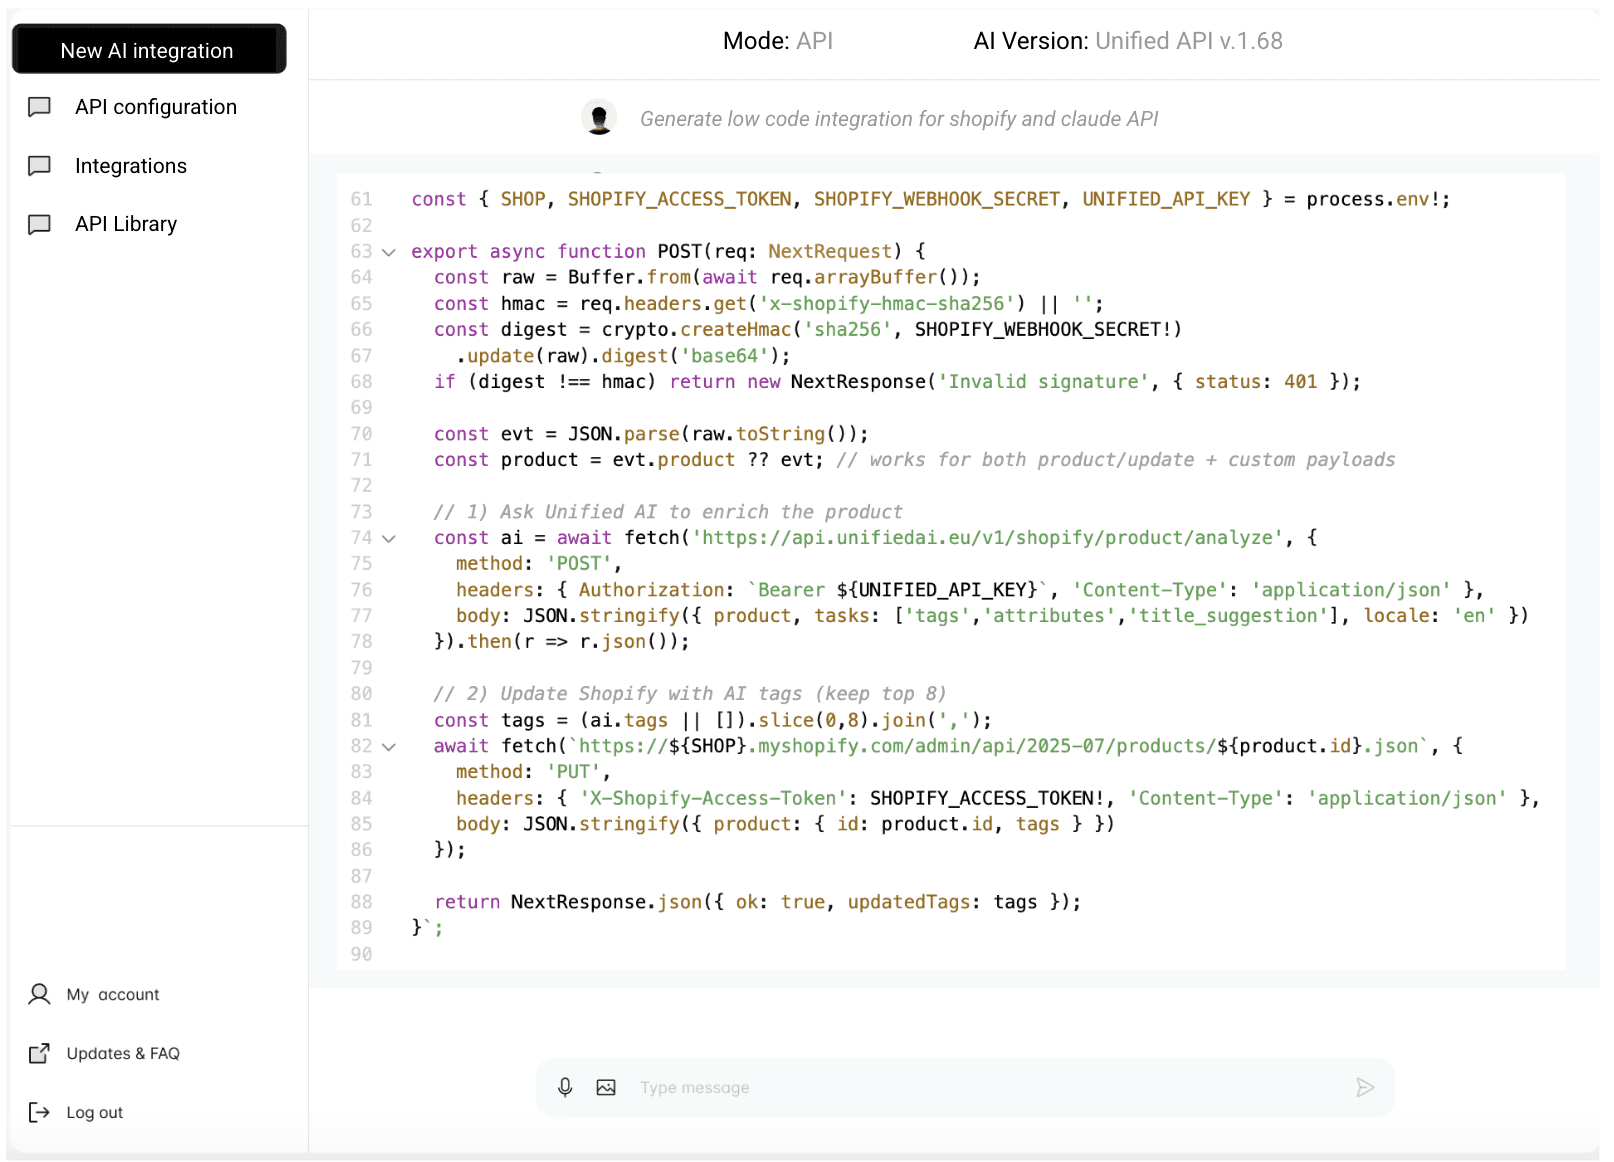
Task: Click line number 90 in the gutter
Action: 361,954
